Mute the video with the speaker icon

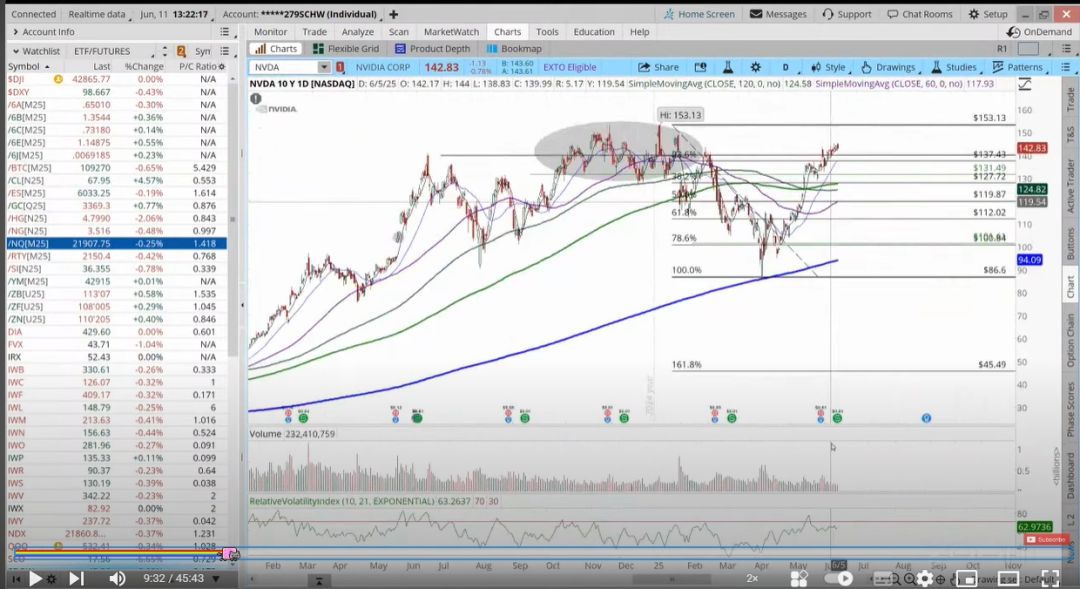click(118, 579)
